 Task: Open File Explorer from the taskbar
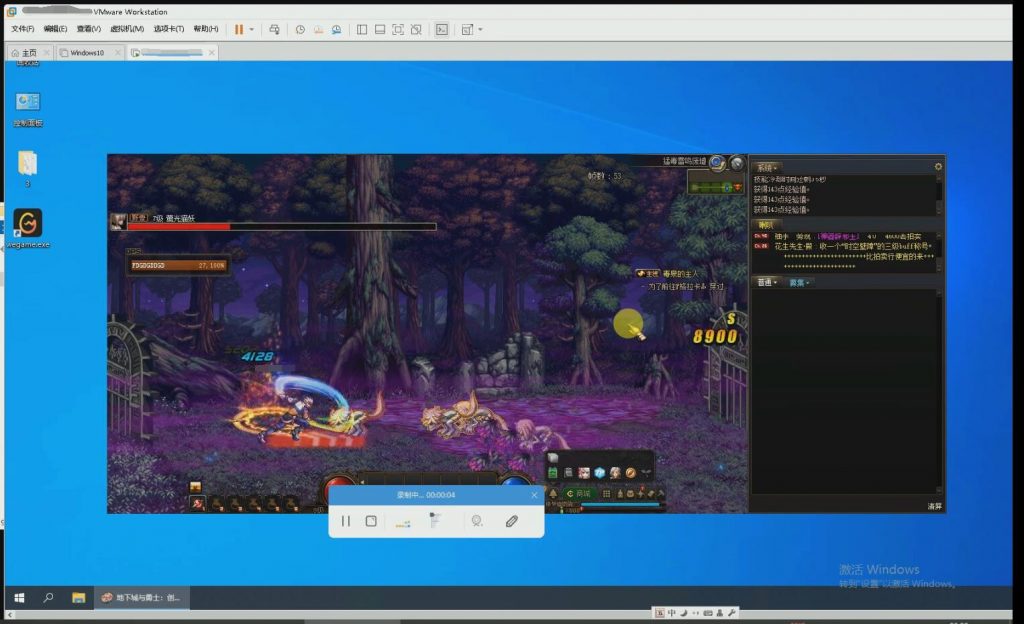78,597
